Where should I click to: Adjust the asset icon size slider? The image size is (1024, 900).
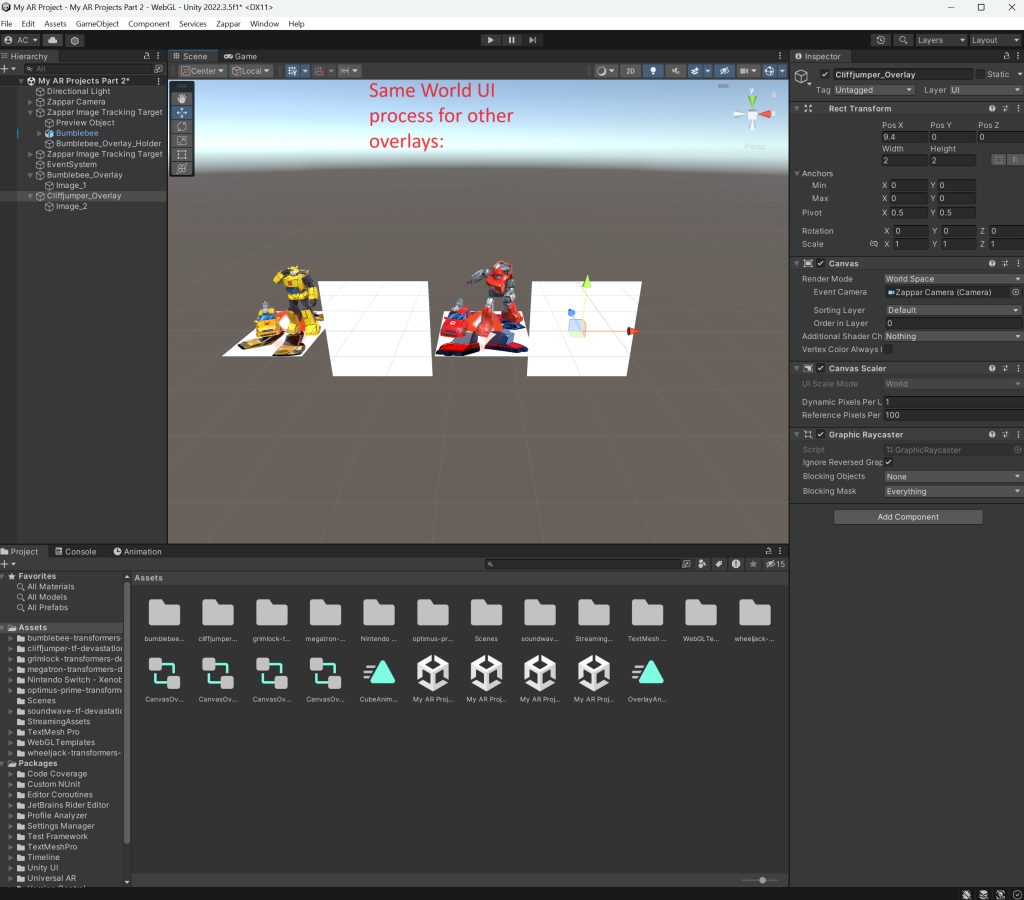click(x=762, y=880)
